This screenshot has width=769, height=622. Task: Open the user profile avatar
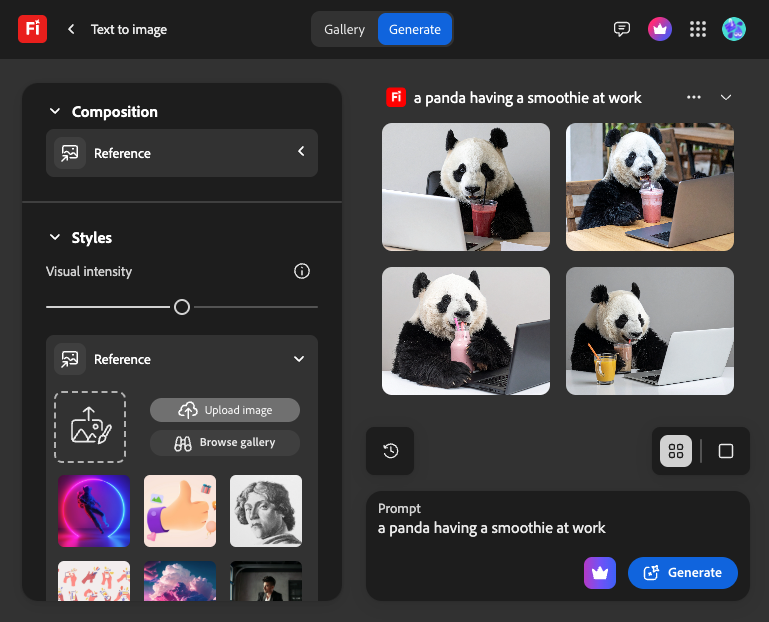click(734, 29)
